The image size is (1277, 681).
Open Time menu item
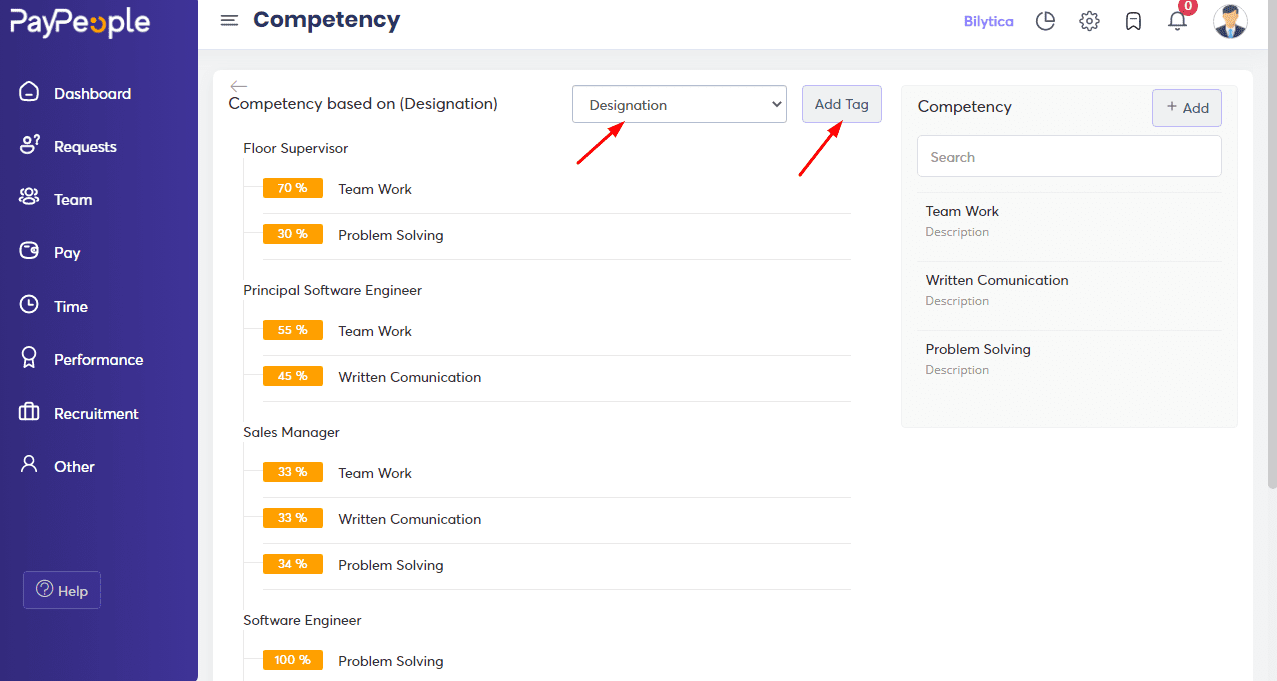point(71,307)
